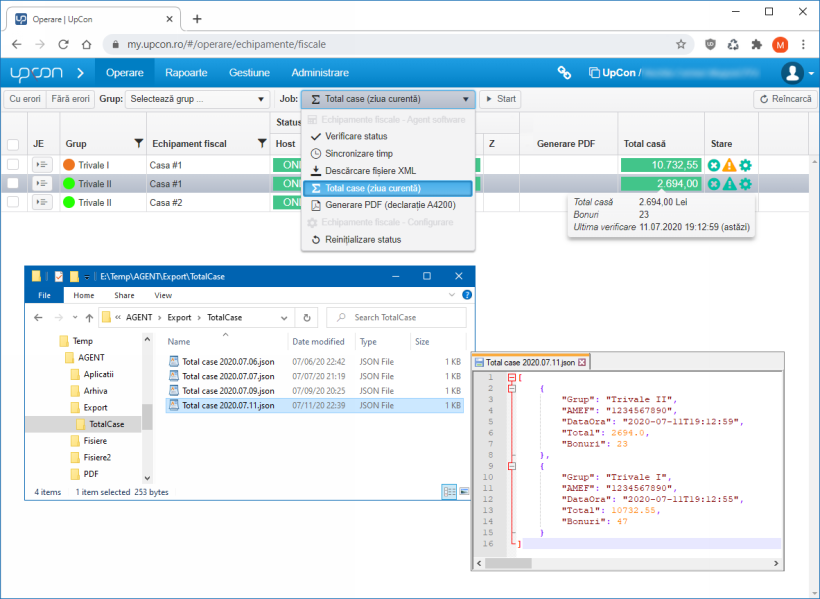Select Reinițializare status menu item
Image resolution: width=820 pixels, height=599 pixels.
pyautogui.click(x=388, y=240)
